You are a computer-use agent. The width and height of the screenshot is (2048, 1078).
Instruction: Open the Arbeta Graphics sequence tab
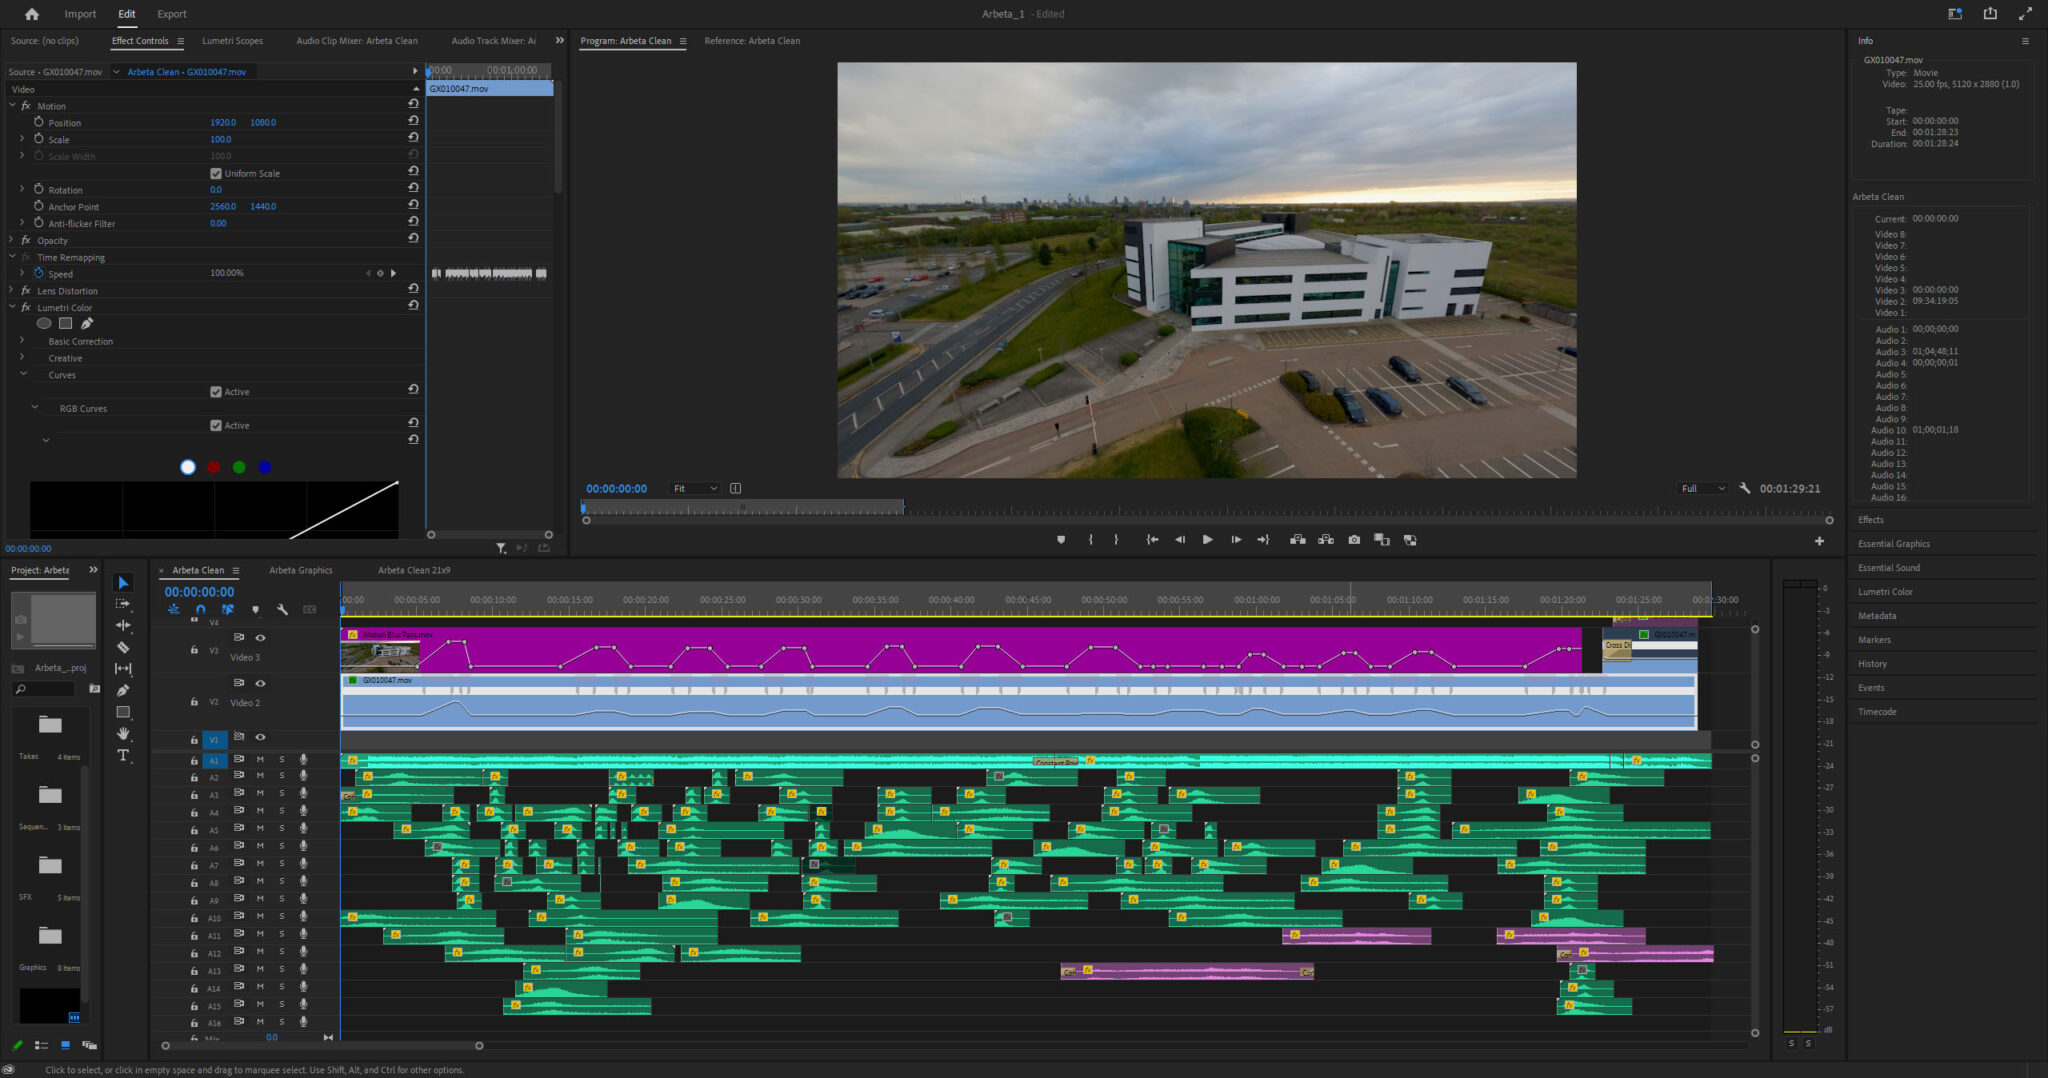[x=300, y=570]
